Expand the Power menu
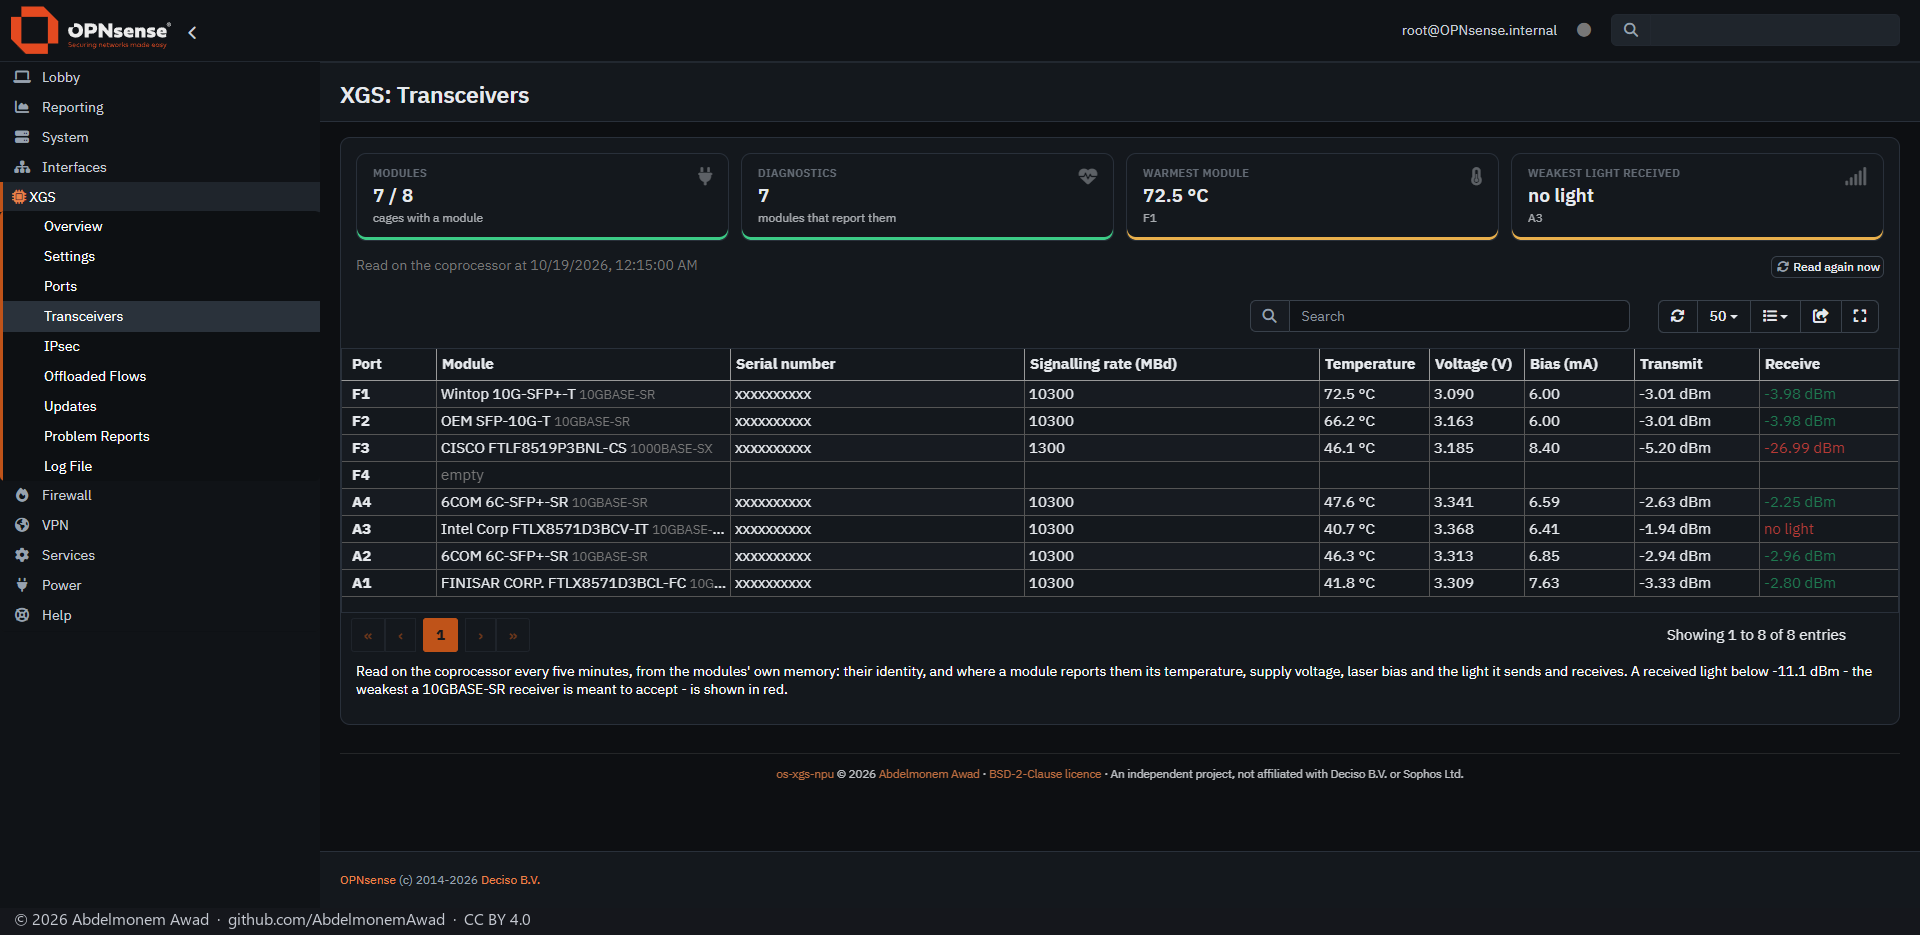 (160, 585)
